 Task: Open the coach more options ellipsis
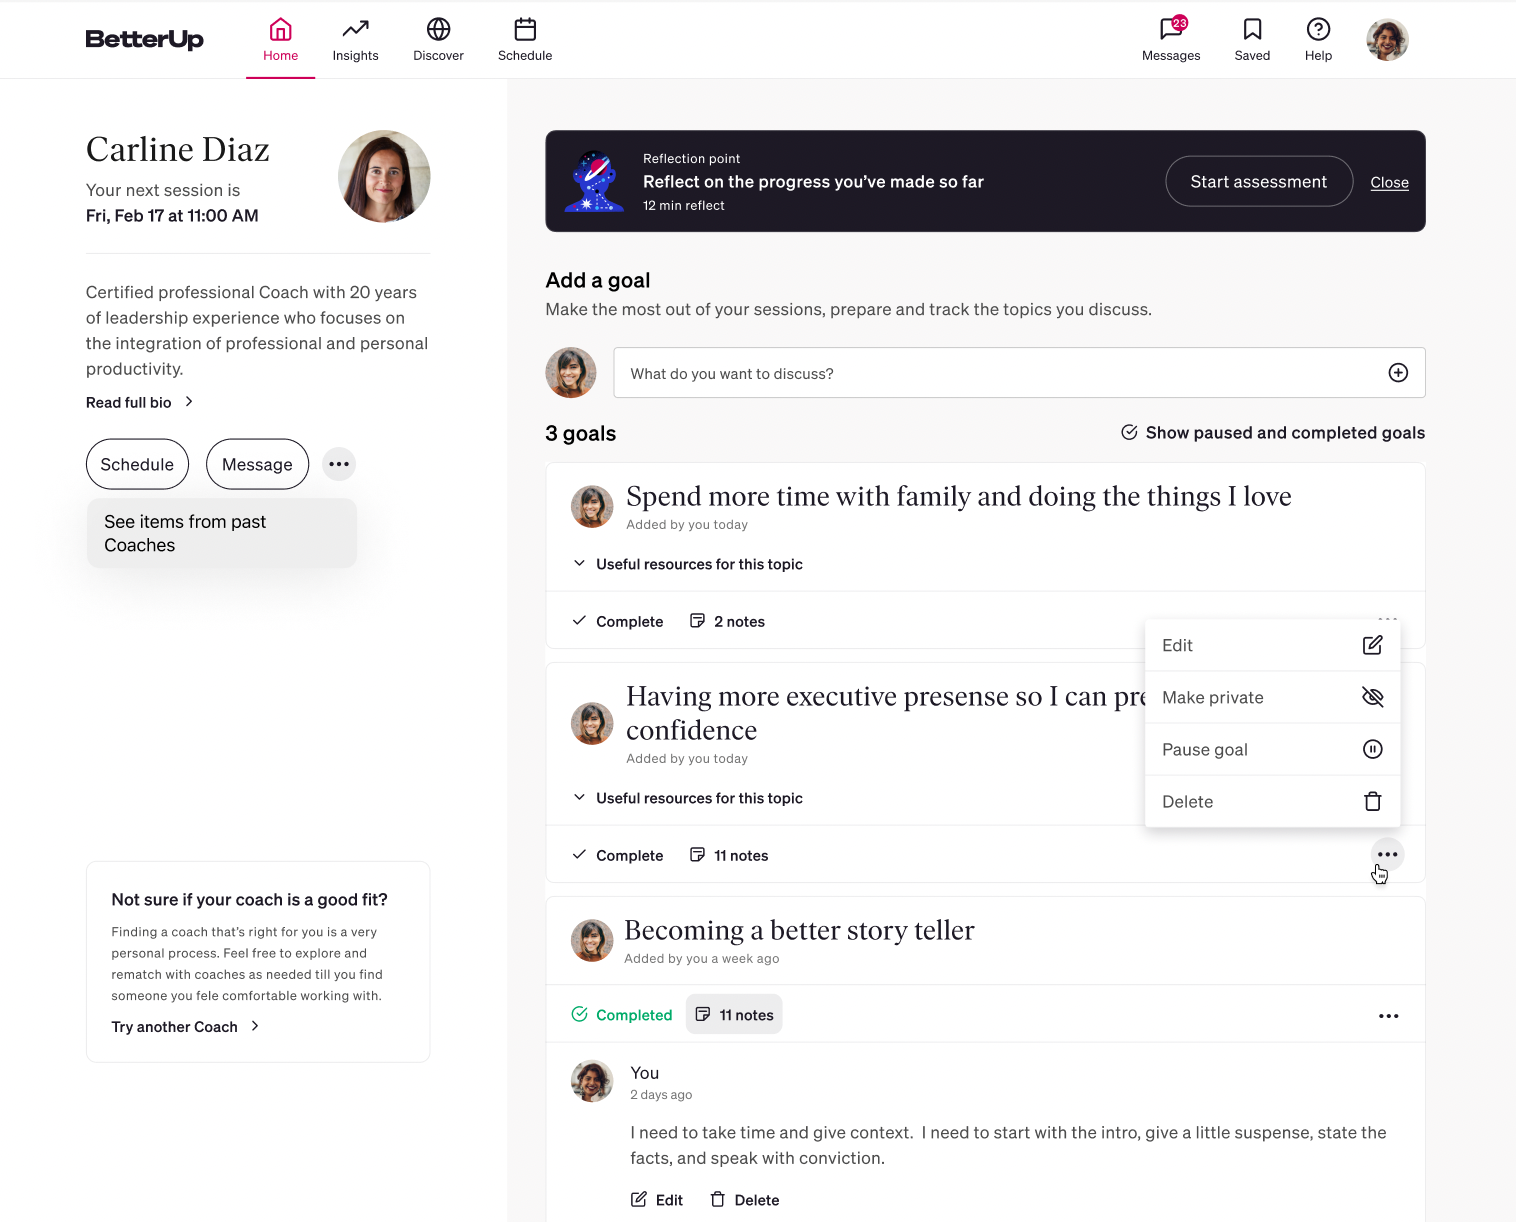tap(339, 464)
